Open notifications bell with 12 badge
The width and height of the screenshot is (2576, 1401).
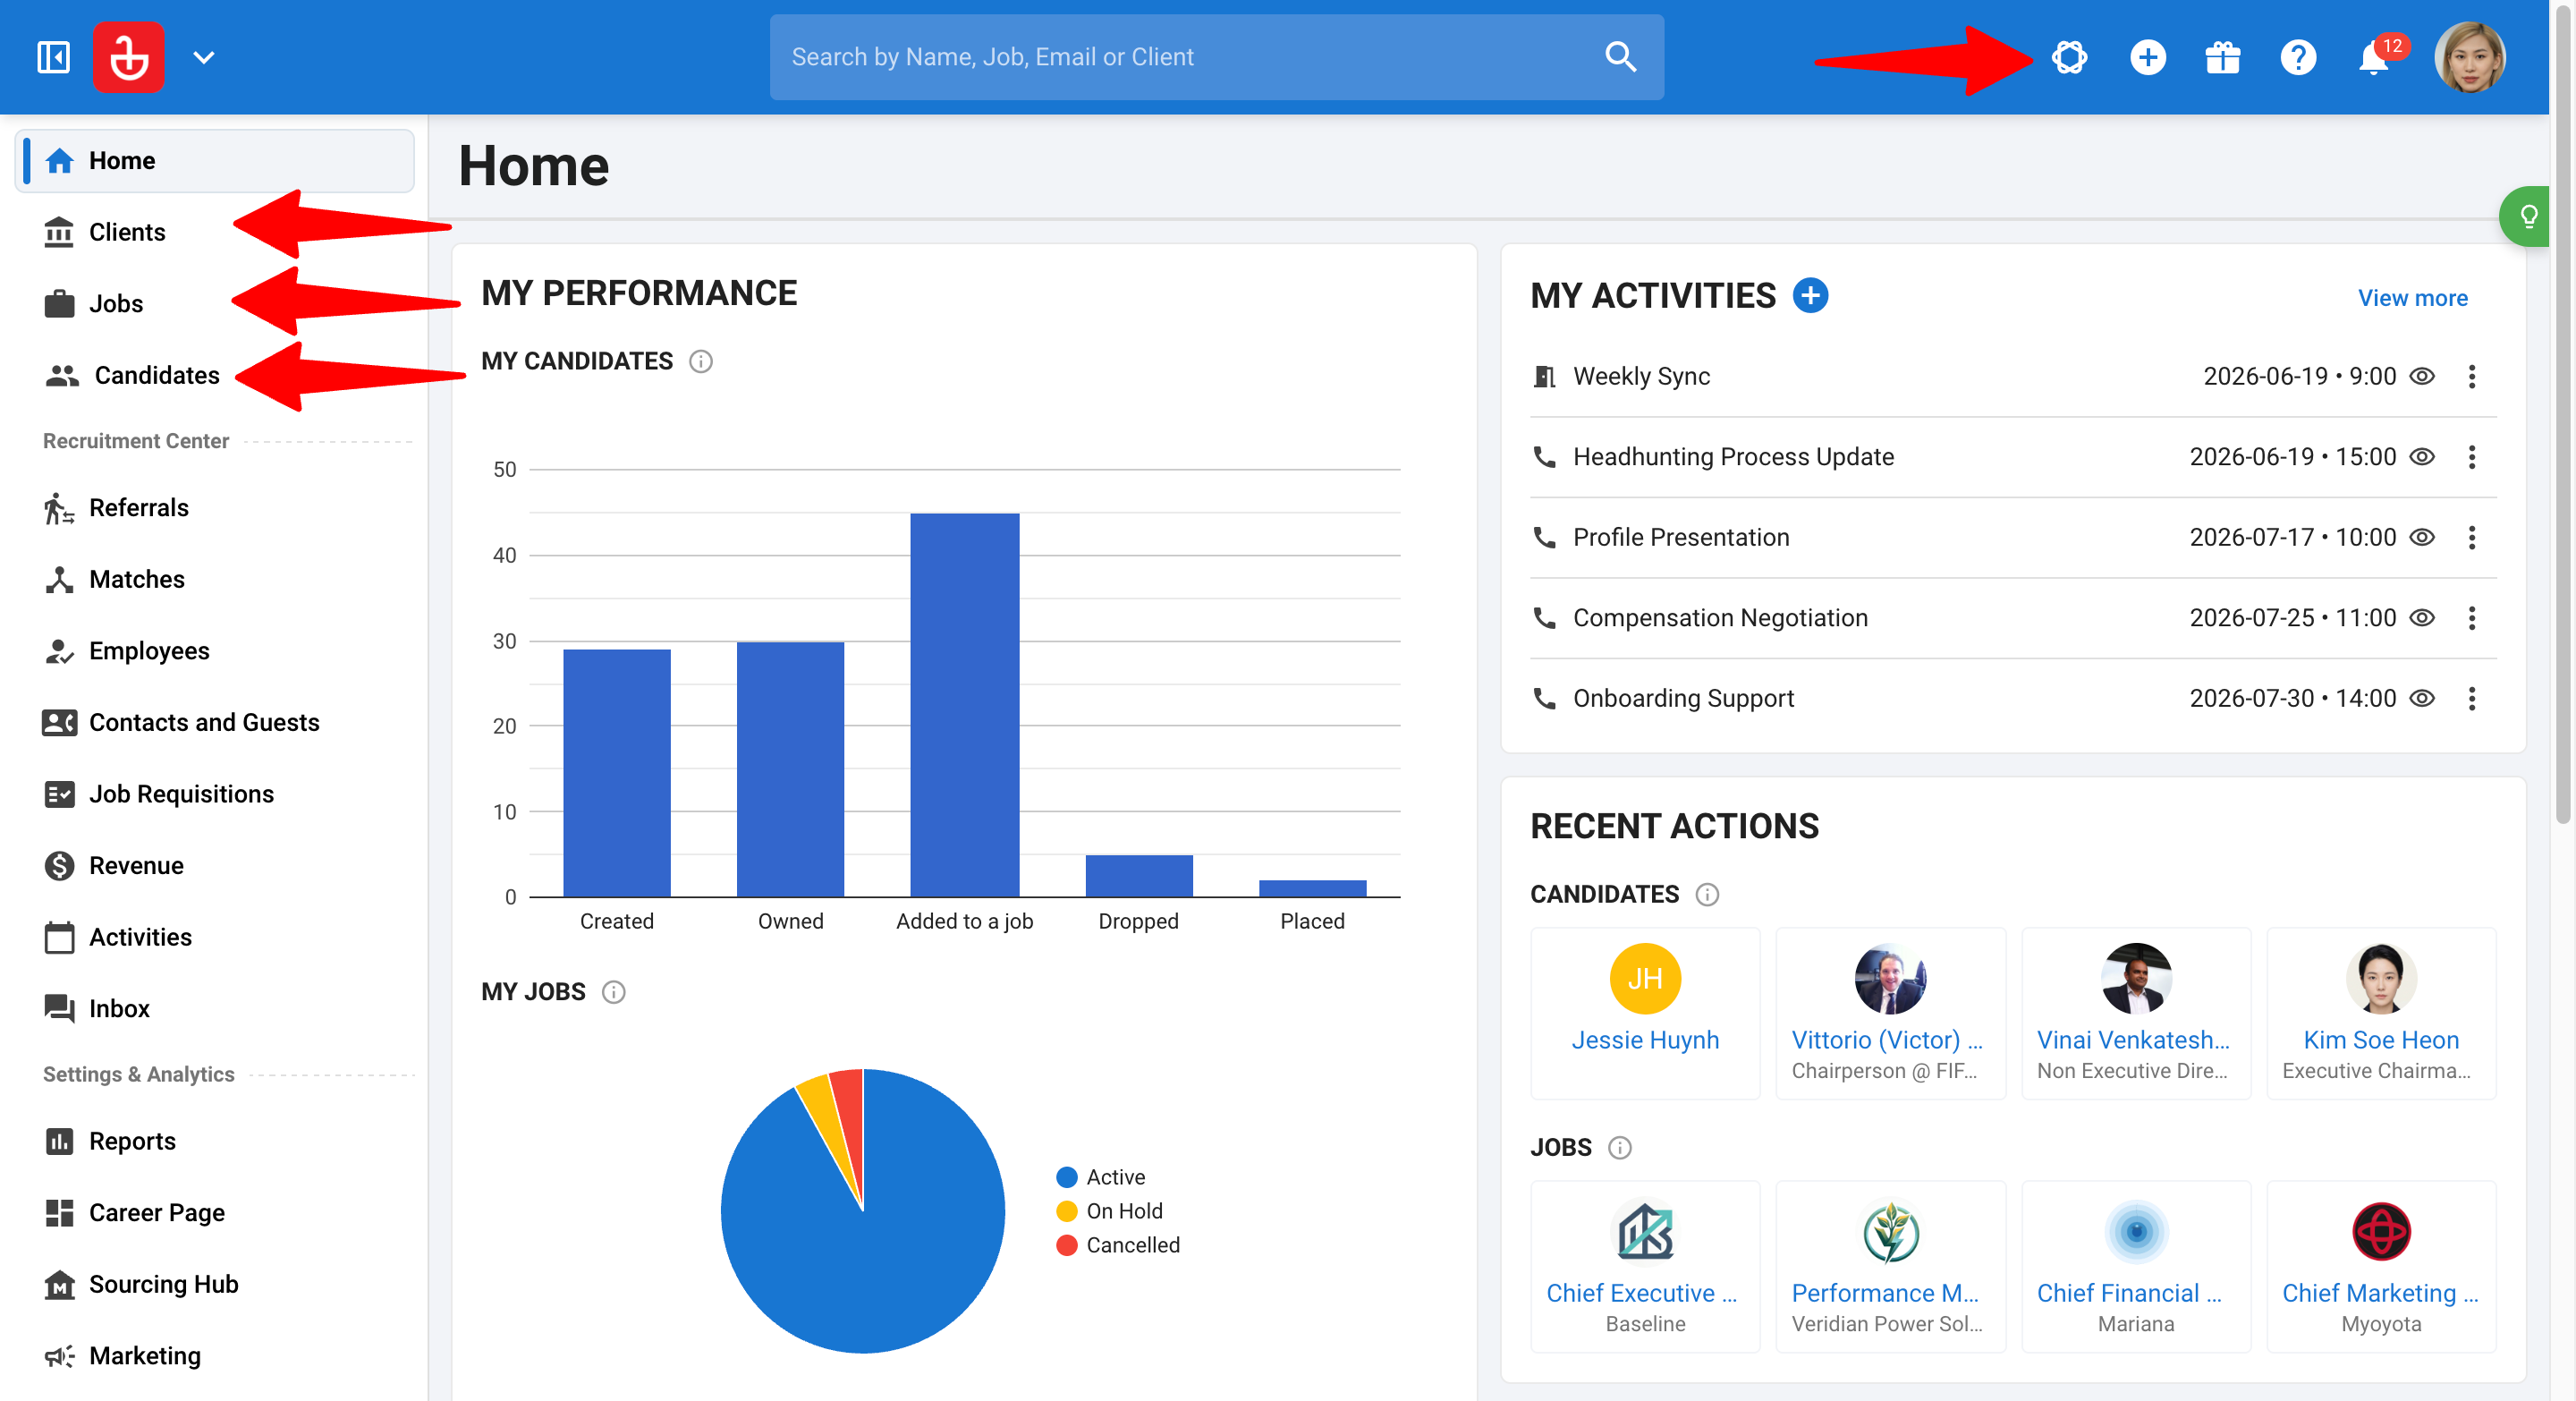point(2376,57)
